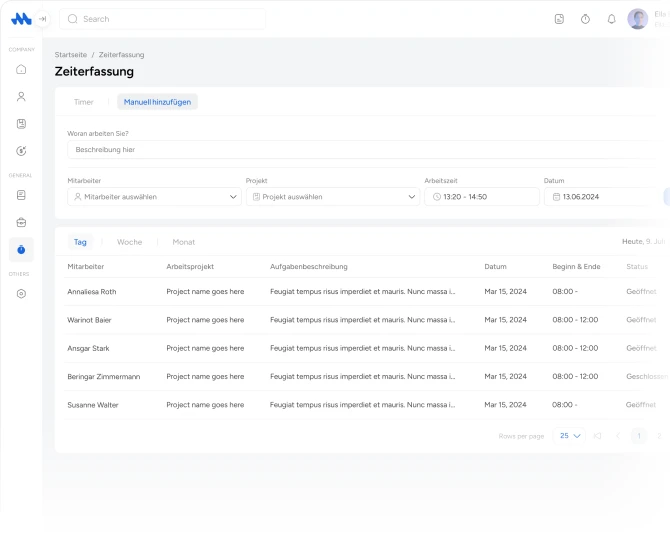Click the Beschreibung hier description field
This screenshot has height=539, width=670.
[x=360, y=150]
